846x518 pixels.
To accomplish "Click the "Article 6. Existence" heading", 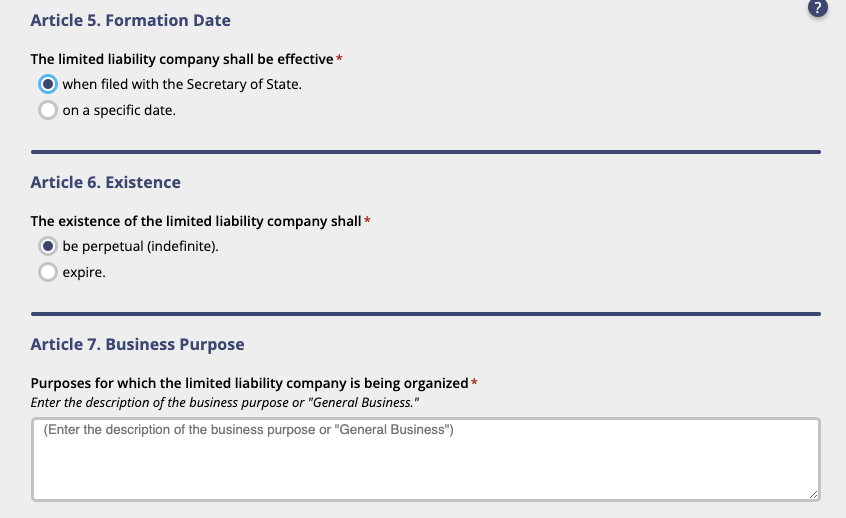I will [106, 182].
